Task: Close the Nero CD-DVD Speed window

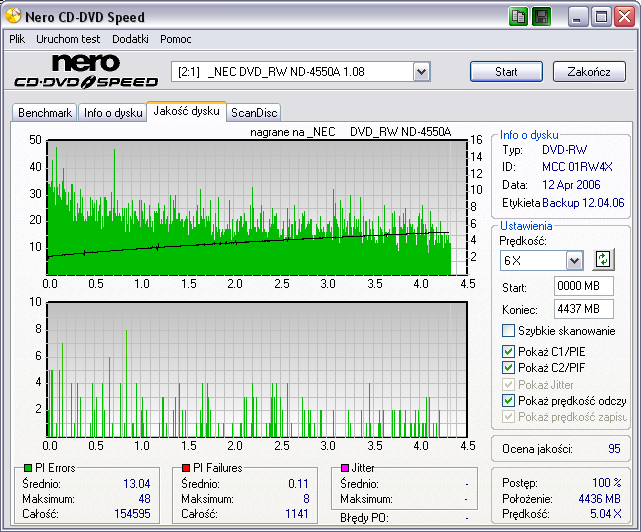Action: (624, 17)
